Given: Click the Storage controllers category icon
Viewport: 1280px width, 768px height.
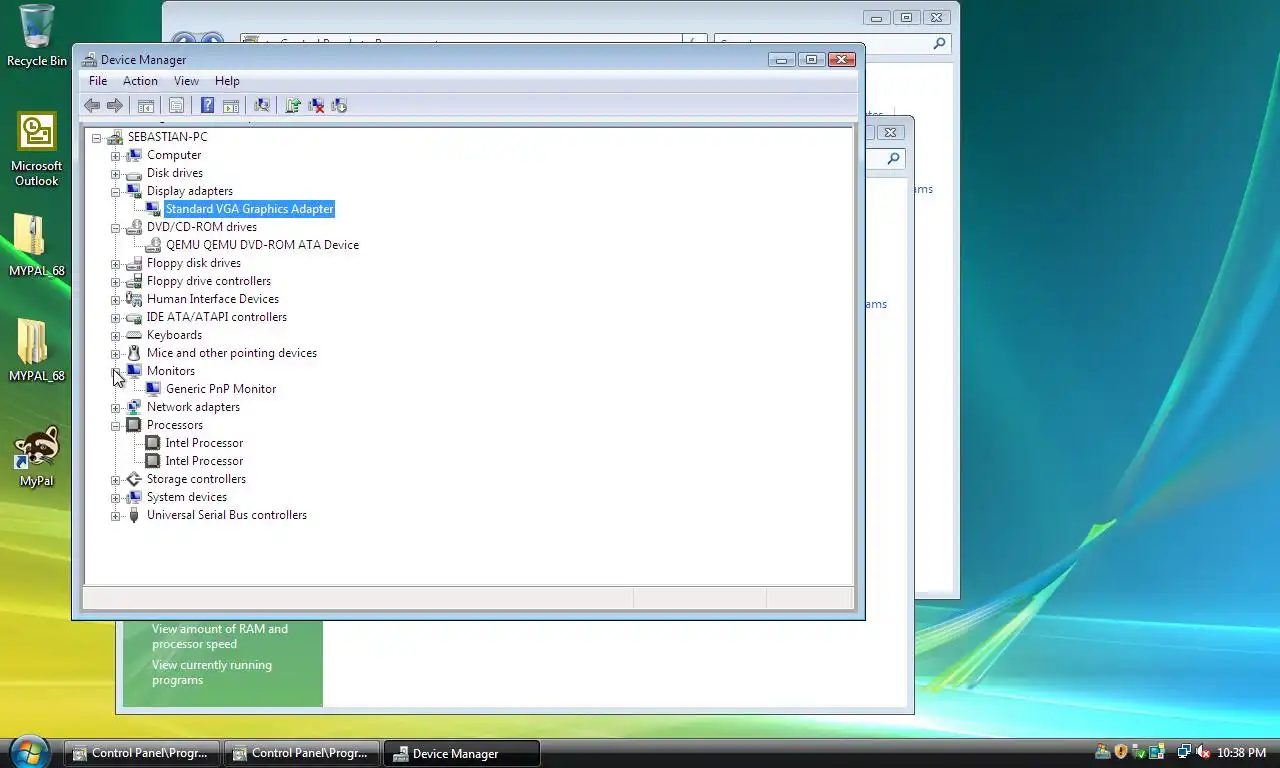Looking at the screenshot, I should pyautogui.click(x=134, y=479).
